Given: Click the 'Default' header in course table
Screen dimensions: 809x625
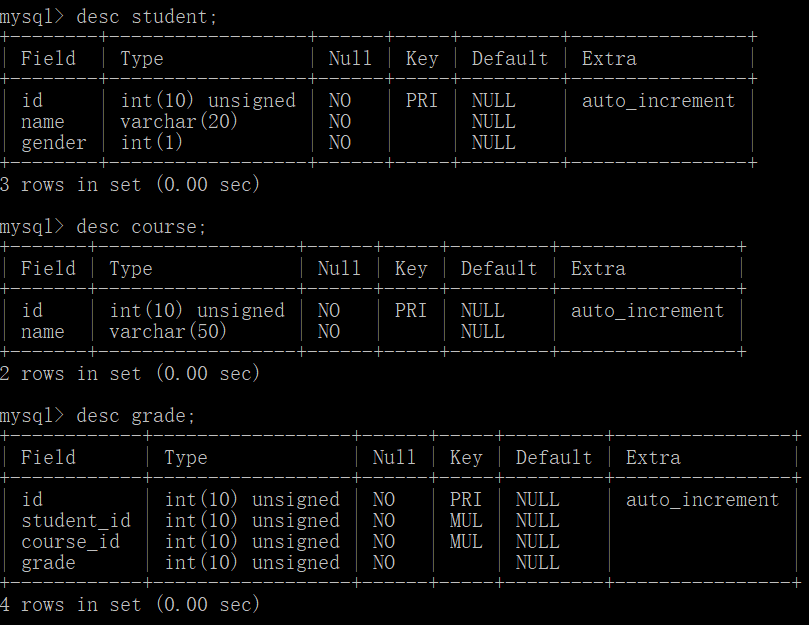Looking at the screenshot, I should tap(498, 269).
